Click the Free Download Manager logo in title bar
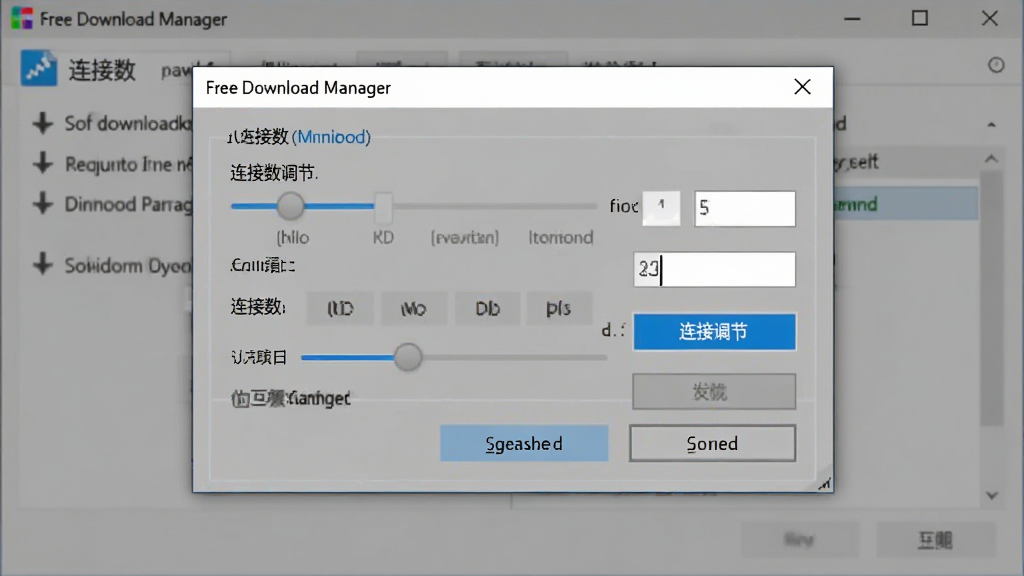Screen dimensions: 1024x576 22,18
